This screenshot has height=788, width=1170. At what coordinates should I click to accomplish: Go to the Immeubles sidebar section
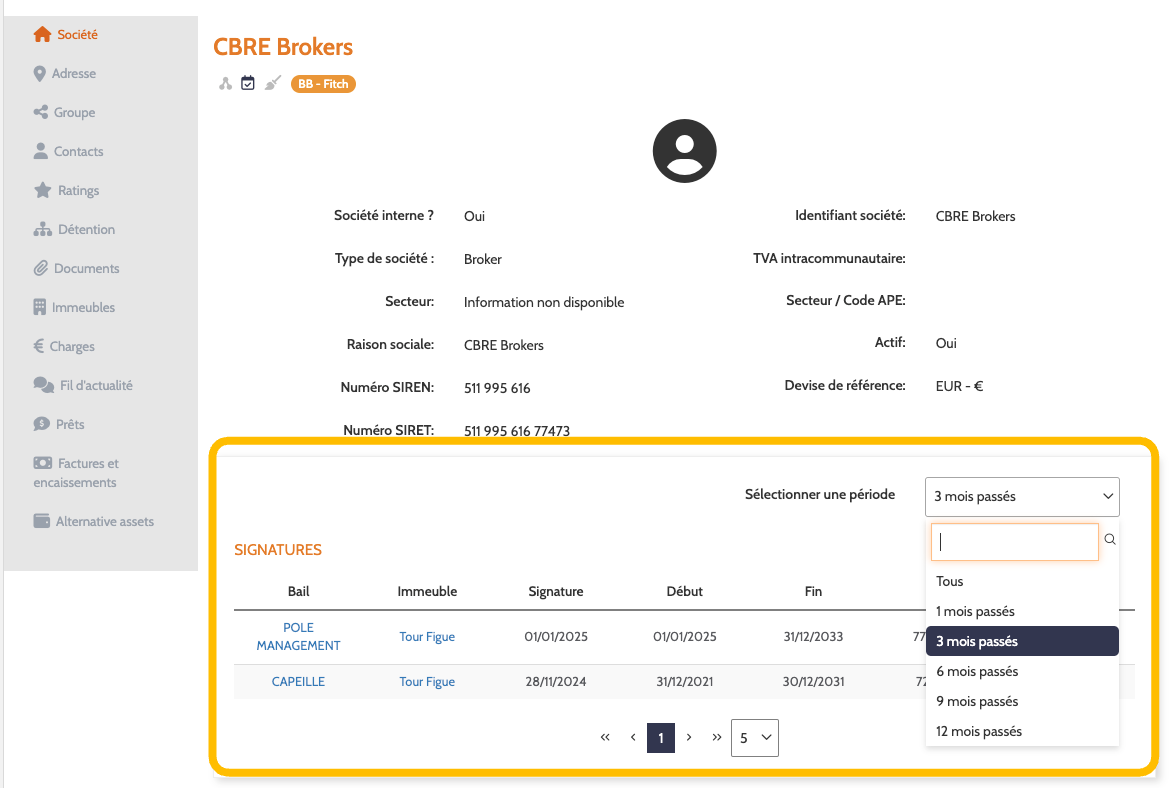click(83, 308)
